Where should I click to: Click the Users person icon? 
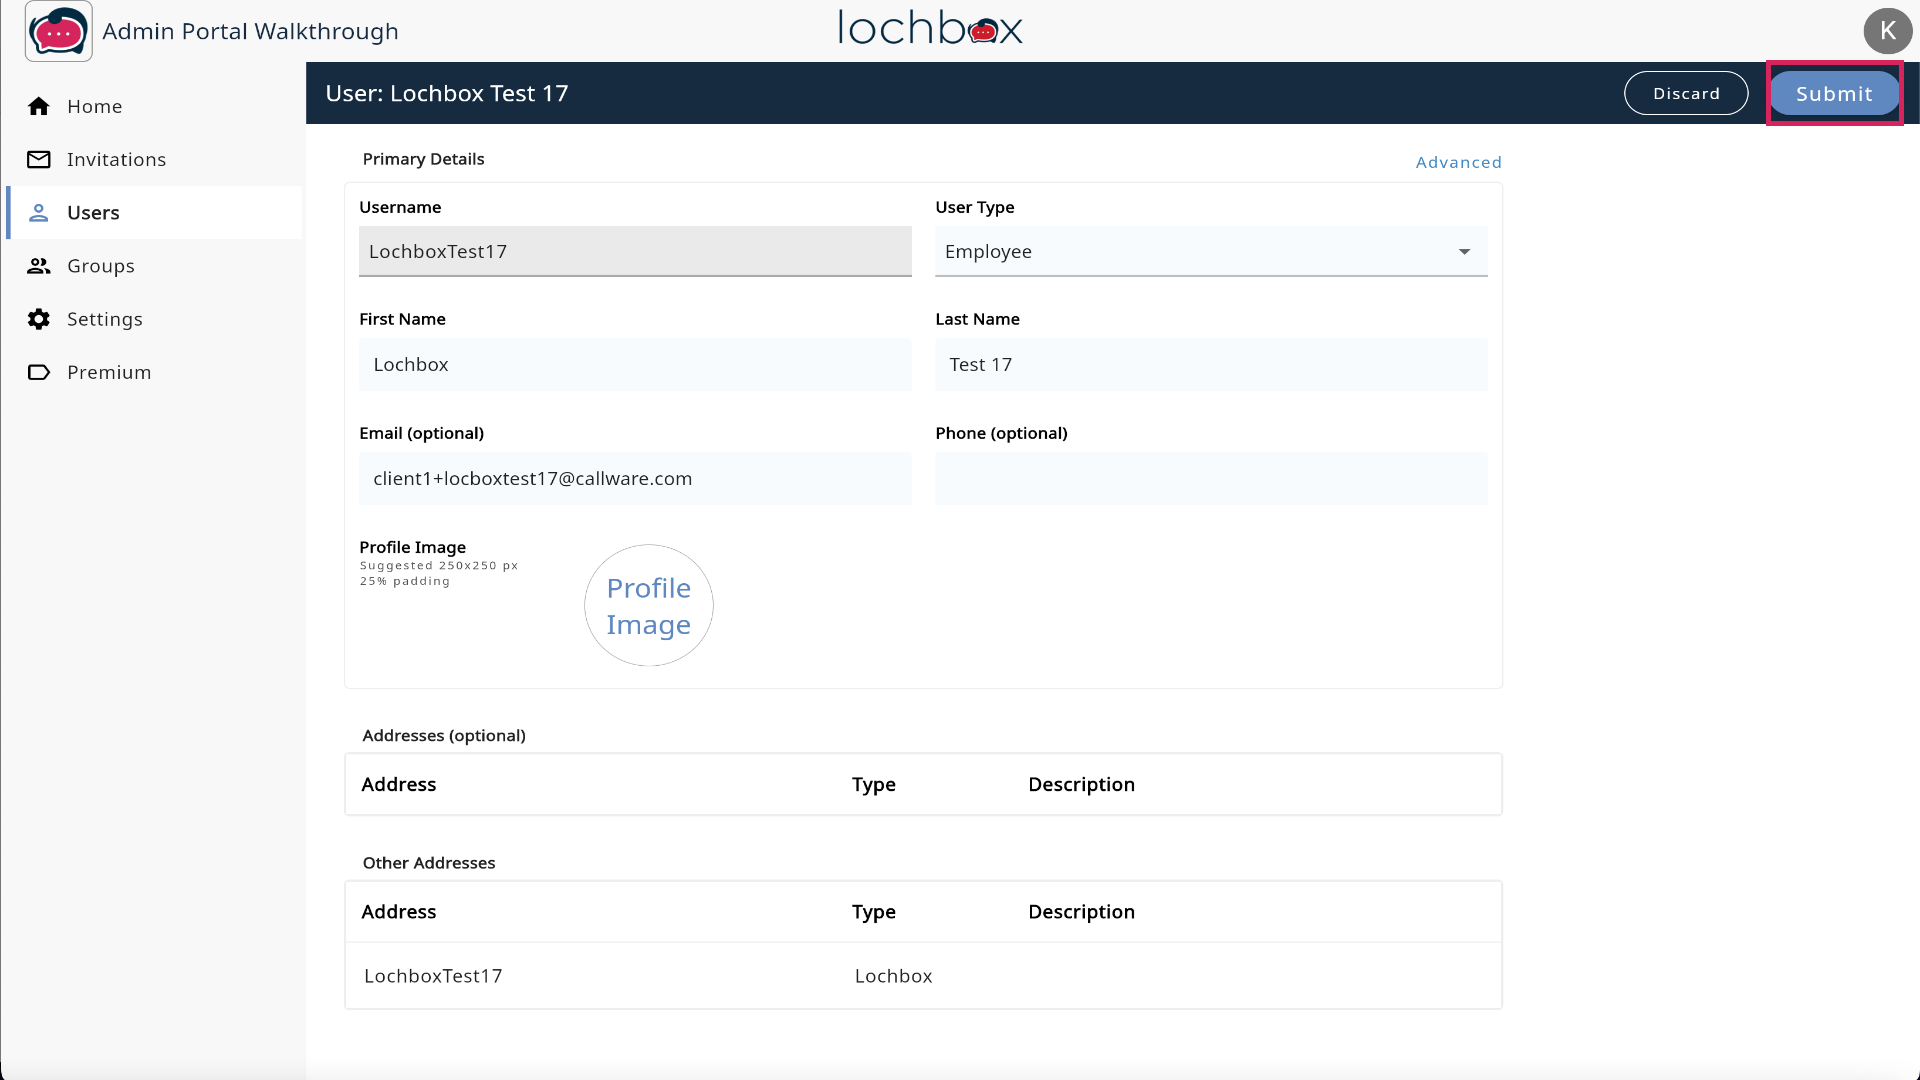point(39,213)
